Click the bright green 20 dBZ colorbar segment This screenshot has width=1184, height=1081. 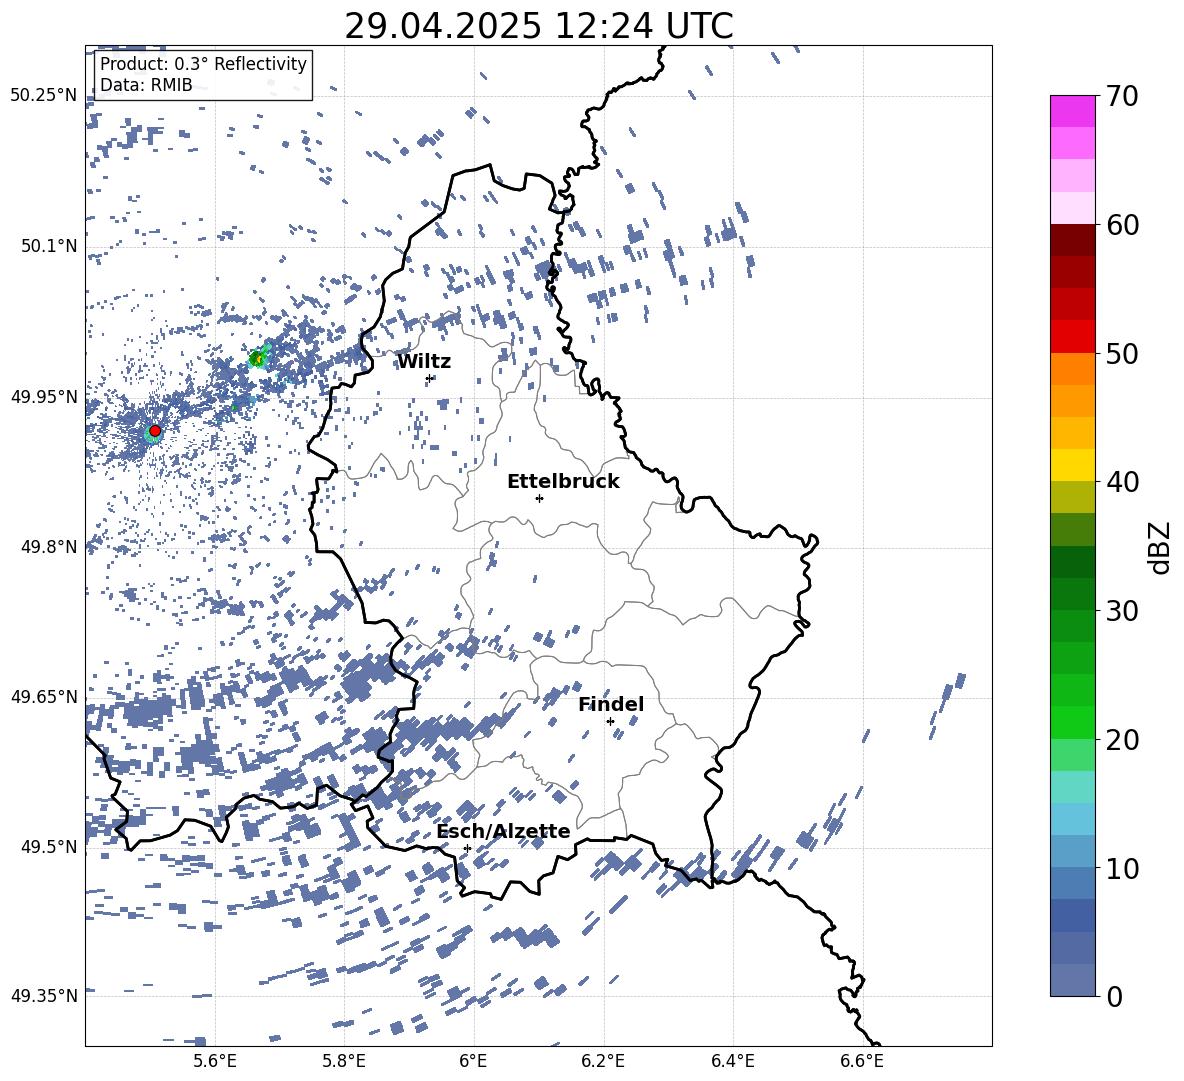(1072, 722)
